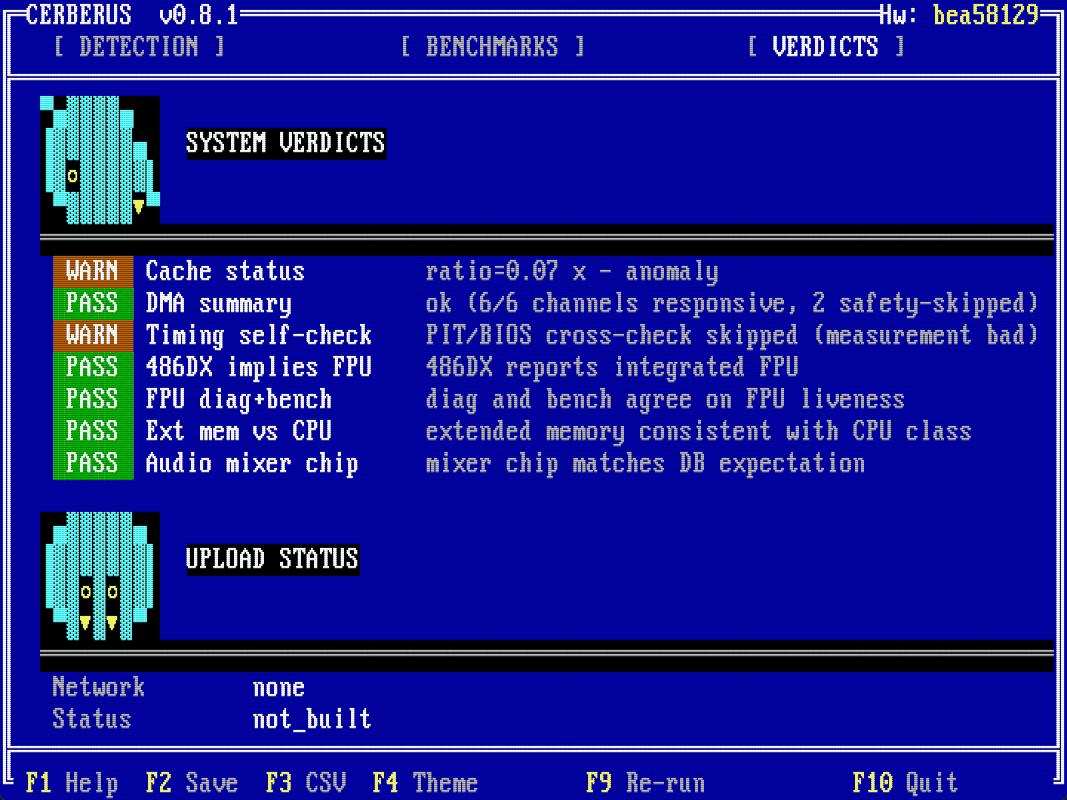The width and height of the screenshot is (1067, 800).
Task: Select the Ext mem vs CPU label
Action: (239, 431)
